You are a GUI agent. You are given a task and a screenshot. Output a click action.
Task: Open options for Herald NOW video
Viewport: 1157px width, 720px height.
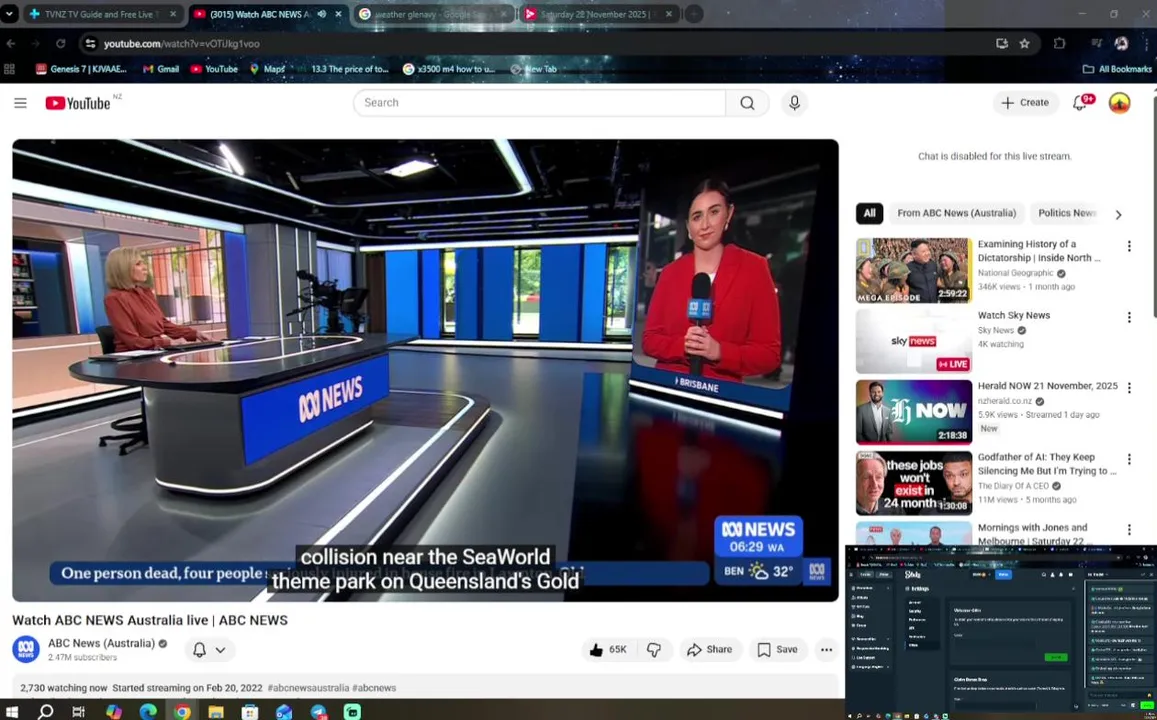tap(1129, 388)
